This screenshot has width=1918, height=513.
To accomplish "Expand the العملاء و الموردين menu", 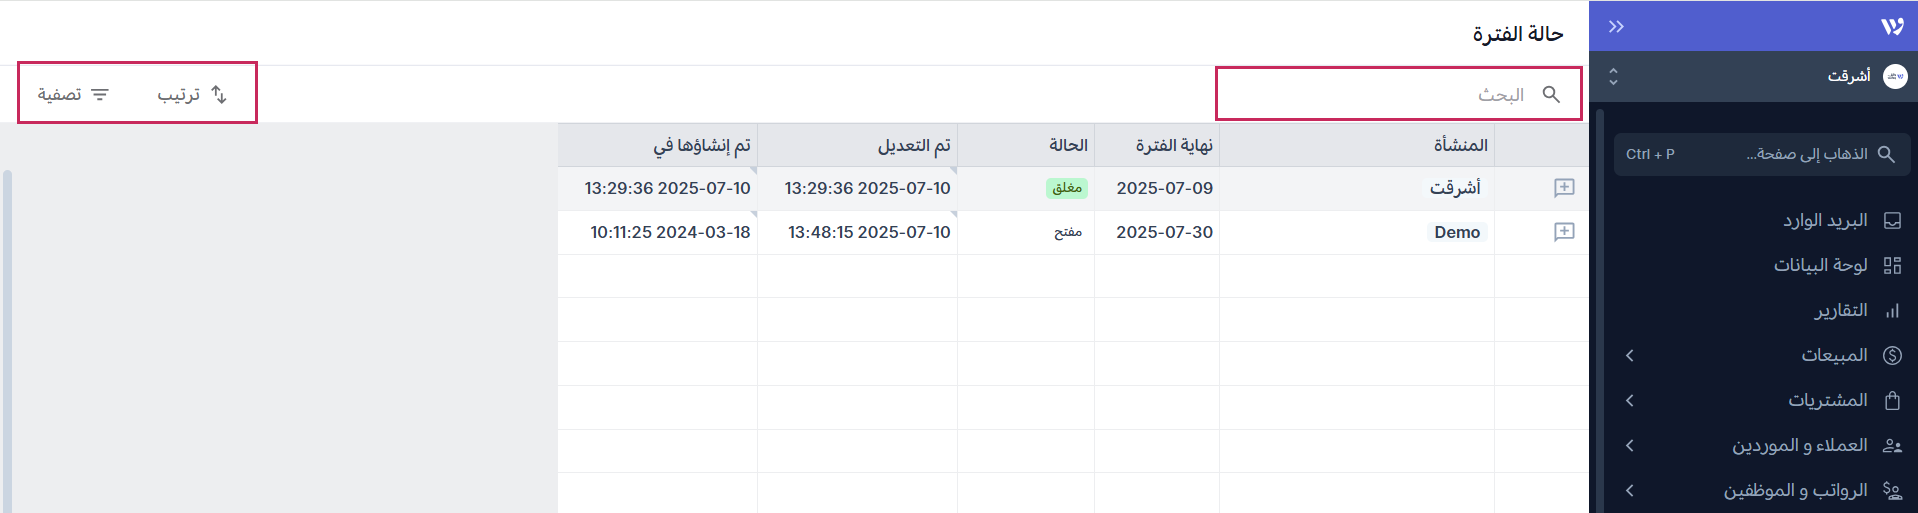I will coord(1630,446).
